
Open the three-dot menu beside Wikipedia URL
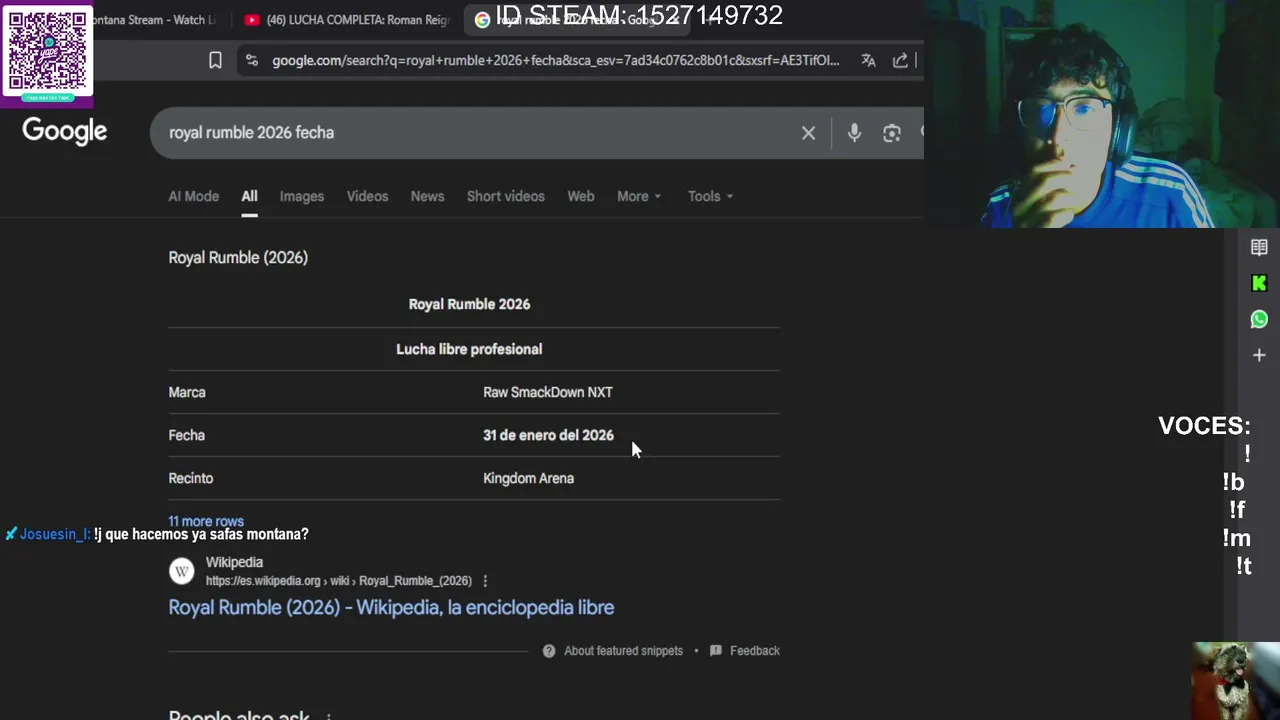[485, 581]
